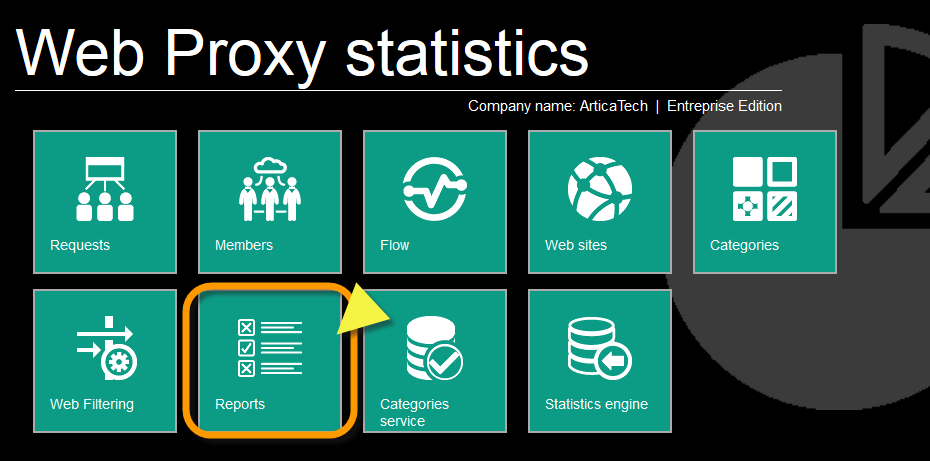Click the Reports tile label

click(x=240, y=404)
